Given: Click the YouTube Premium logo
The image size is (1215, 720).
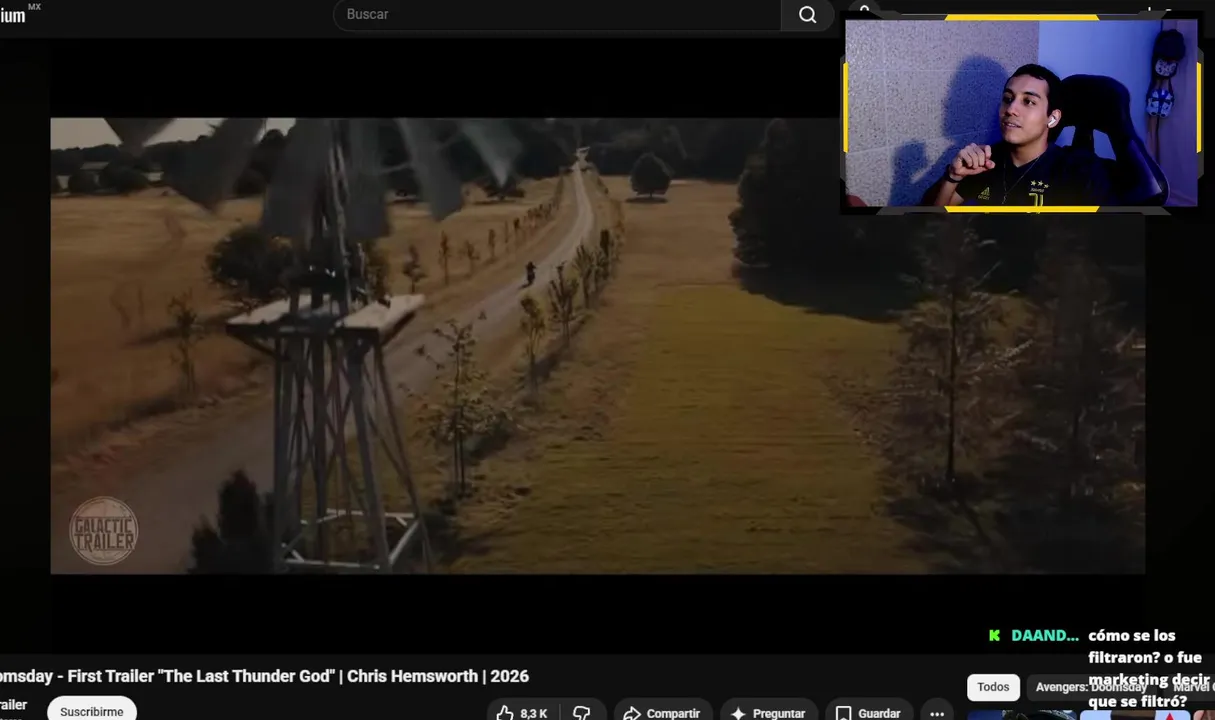Looking at the screenshot, I should [19, 14].
